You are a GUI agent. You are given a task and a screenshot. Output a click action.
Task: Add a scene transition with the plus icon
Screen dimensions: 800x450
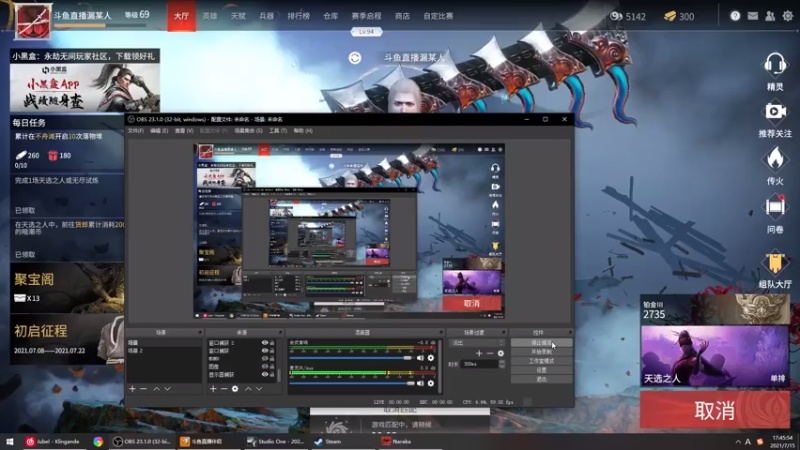point(479,353)
